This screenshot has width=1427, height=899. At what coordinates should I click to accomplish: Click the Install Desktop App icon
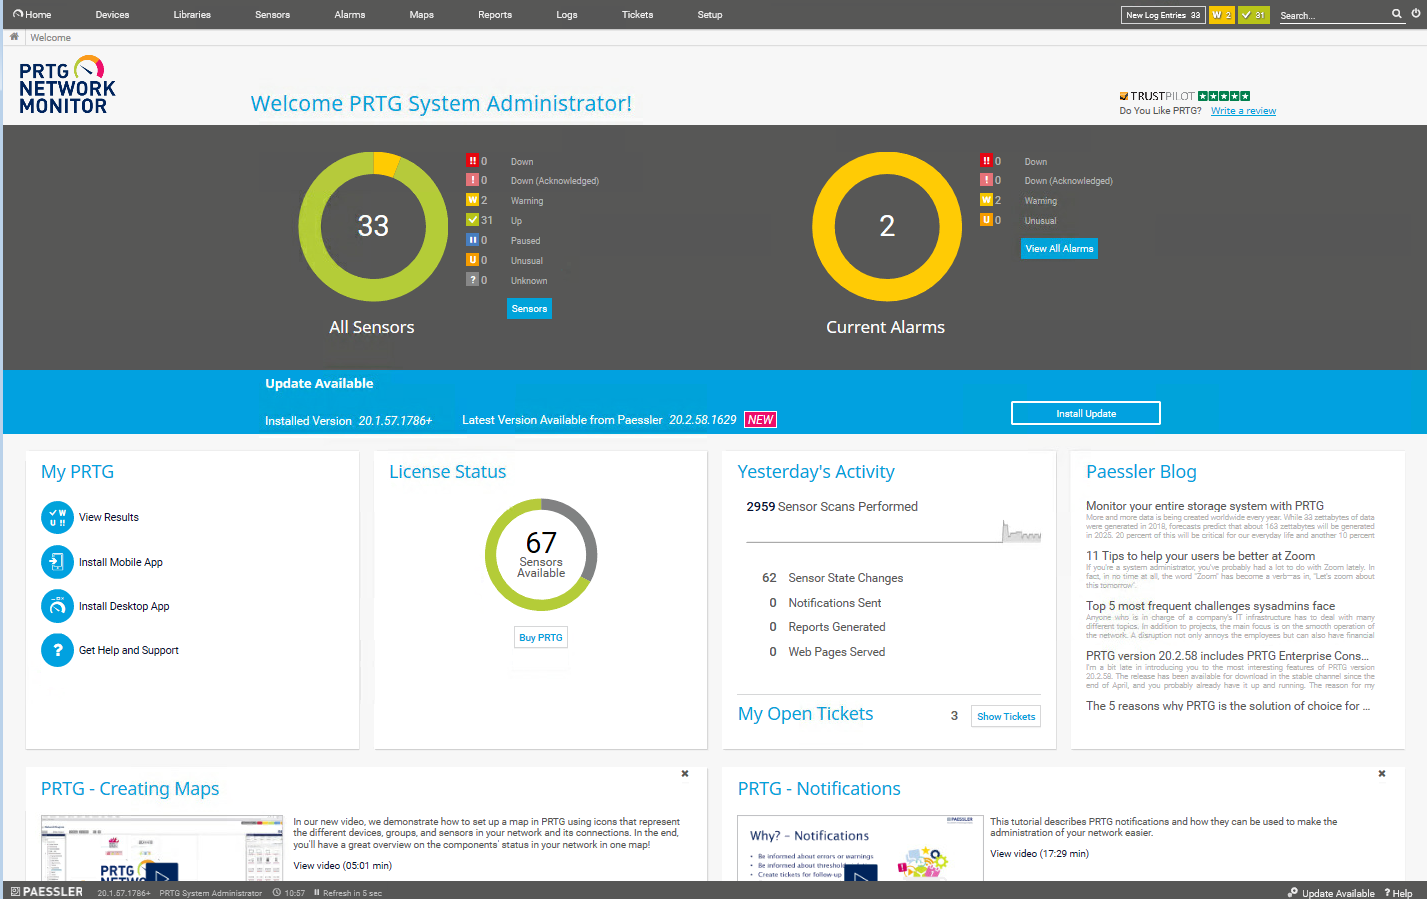[x=57, y=606]
